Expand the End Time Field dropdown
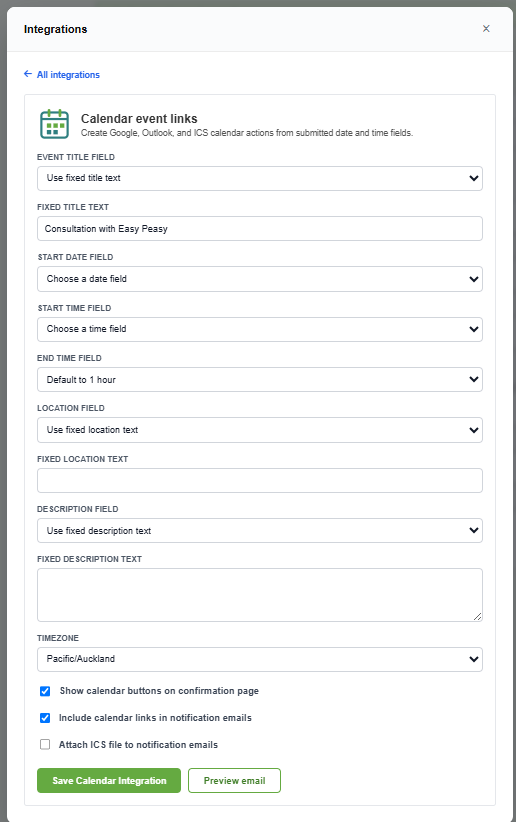 (260, 380)
